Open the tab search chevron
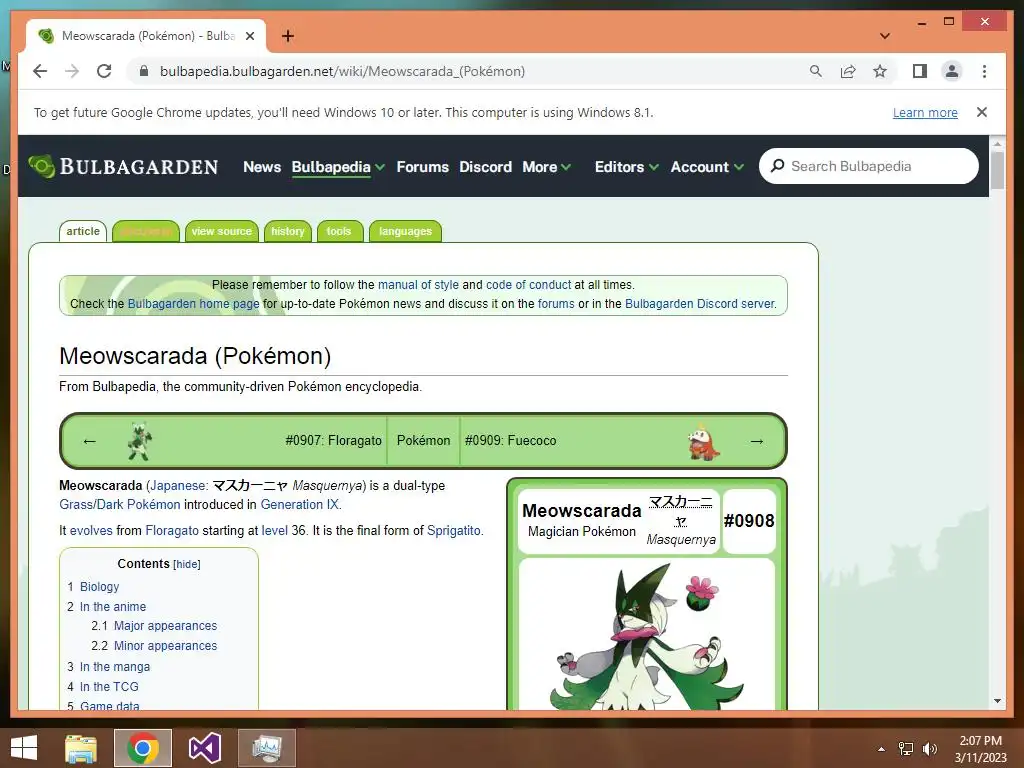Screen dimensions: 1024x768 885,36
